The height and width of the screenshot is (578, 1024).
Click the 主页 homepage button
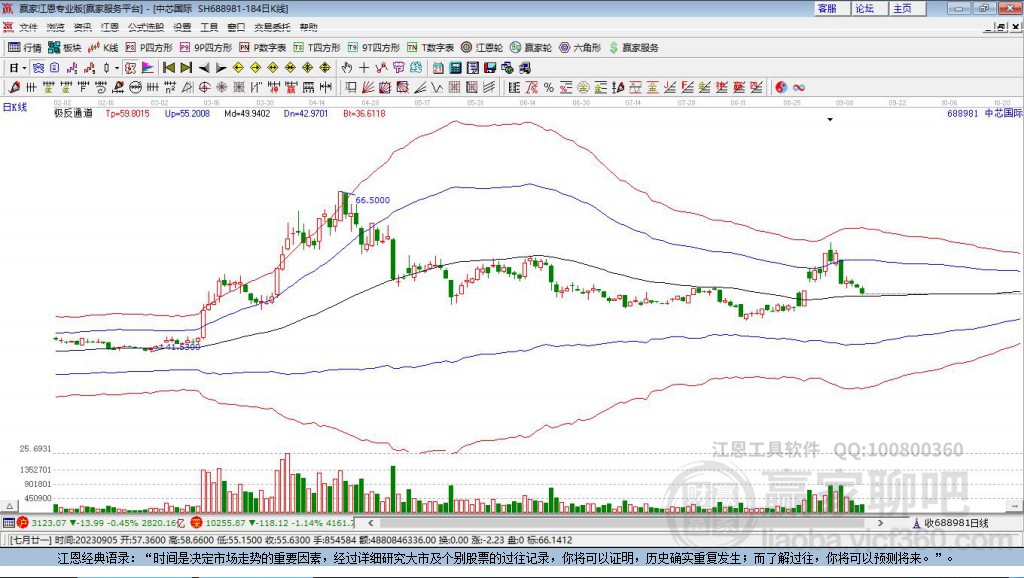pos(908,8)
